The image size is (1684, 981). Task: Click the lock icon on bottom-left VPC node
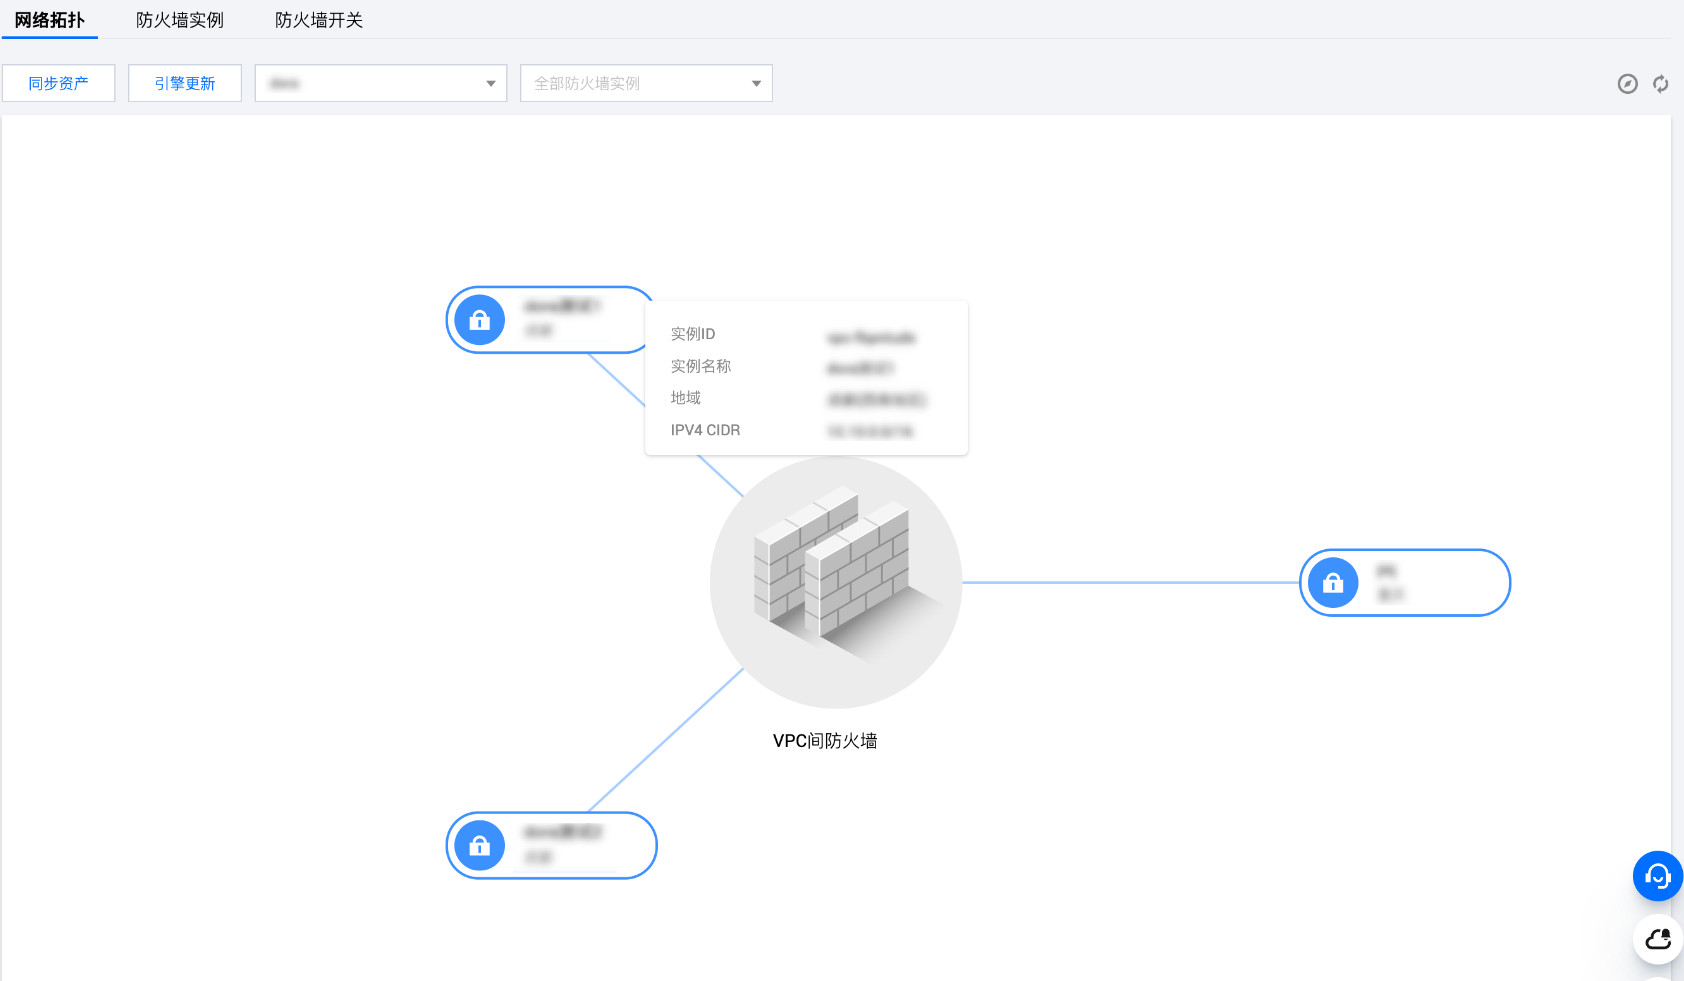pyautogui.click(x=480, y=846)
